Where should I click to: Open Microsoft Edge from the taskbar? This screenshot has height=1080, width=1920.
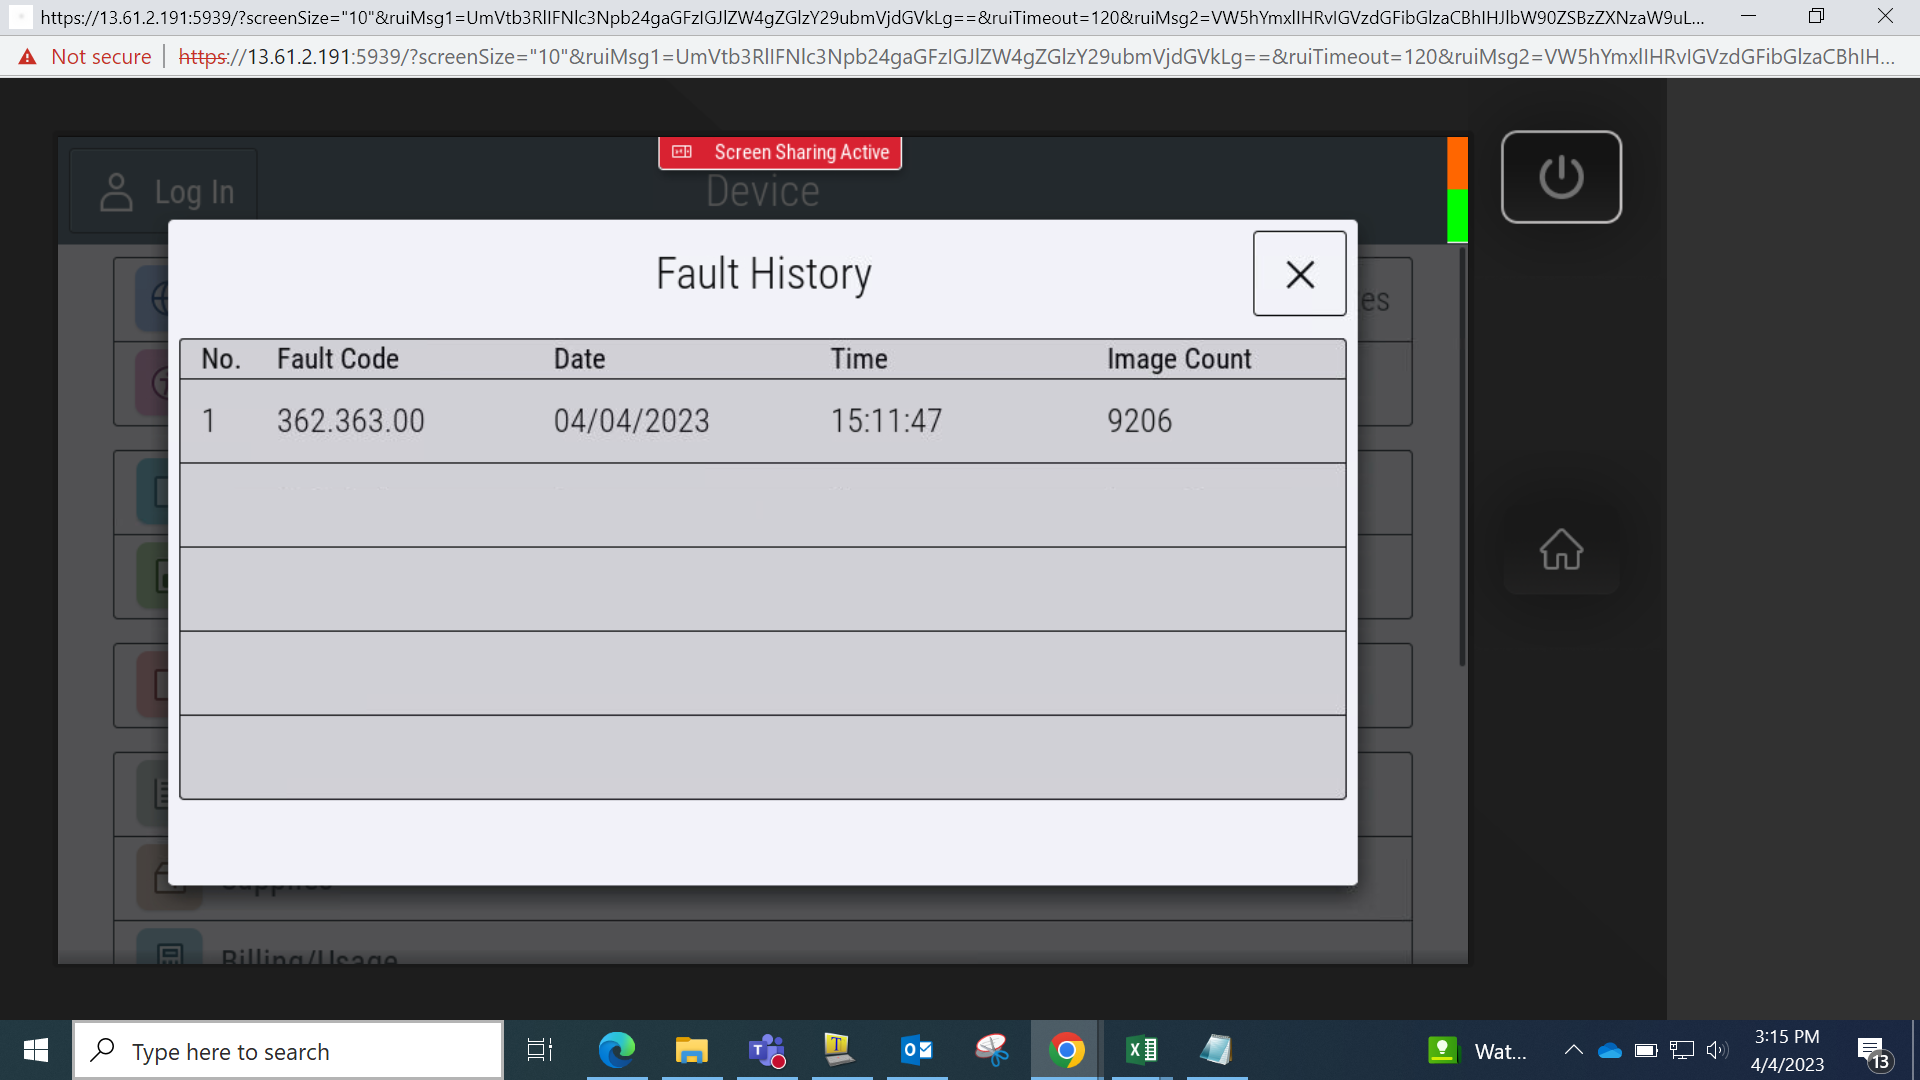(x=616, y=1050)
